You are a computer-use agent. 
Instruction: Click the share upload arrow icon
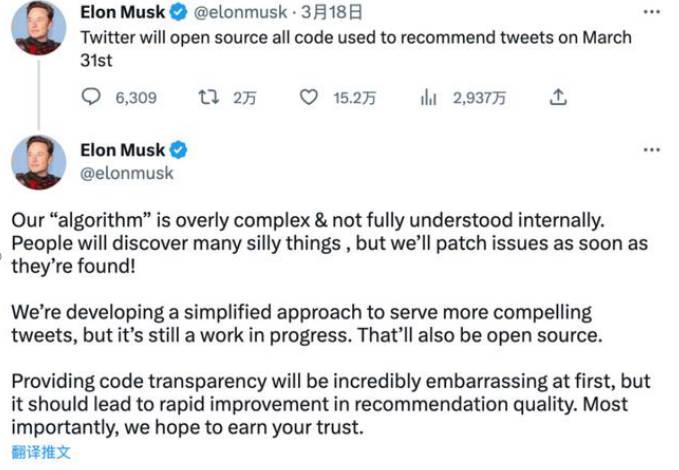[x=559, y=97]
